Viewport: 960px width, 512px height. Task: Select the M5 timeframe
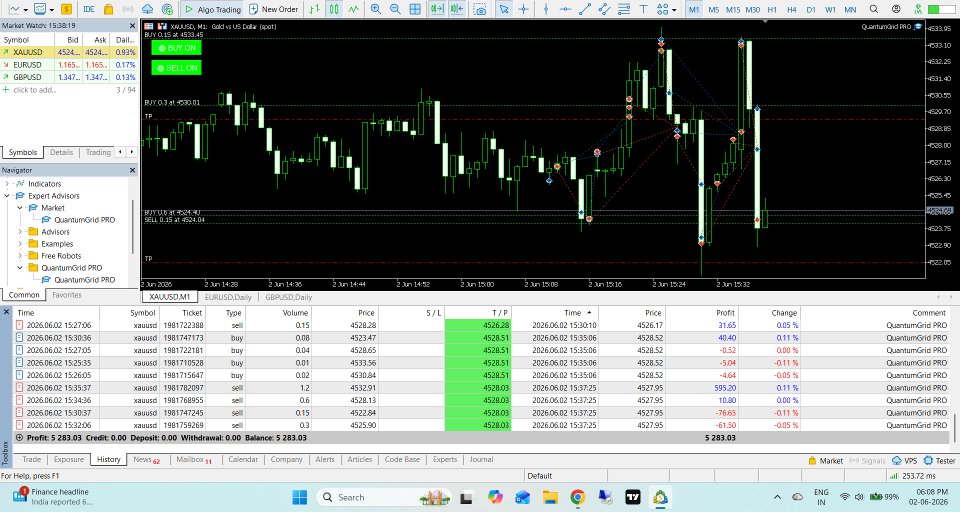[713, 9]
